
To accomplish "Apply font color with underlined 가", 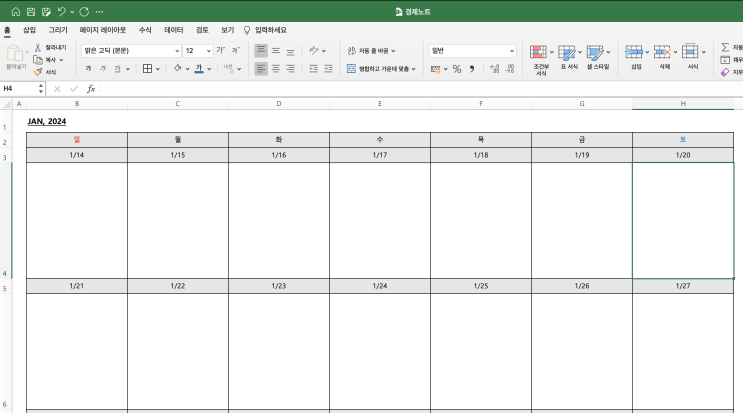I will tap(199, 69).
